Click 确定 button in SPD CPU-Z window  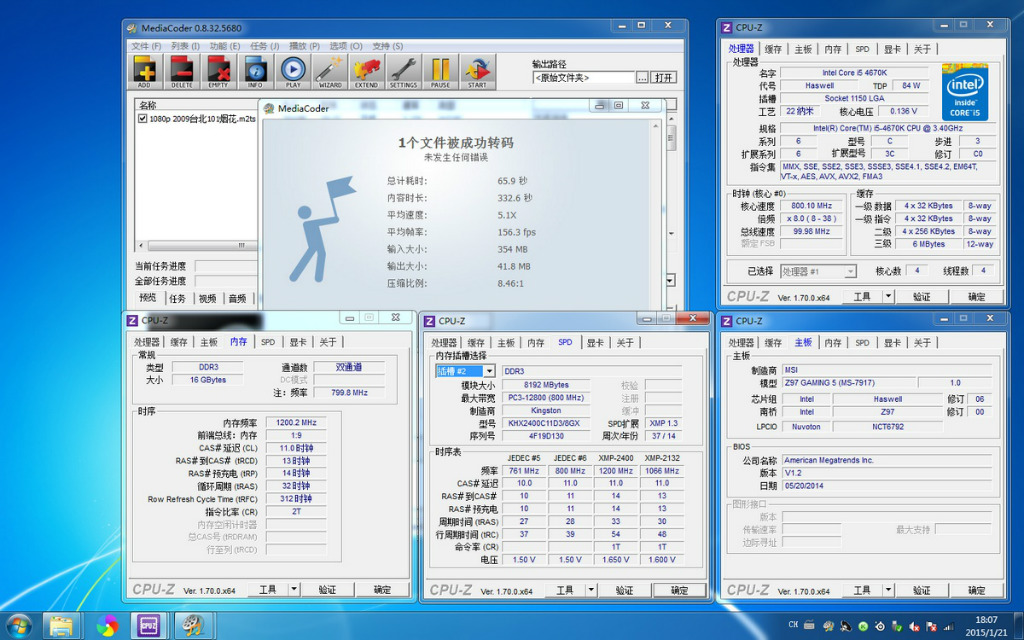click(x=679, y=590)
